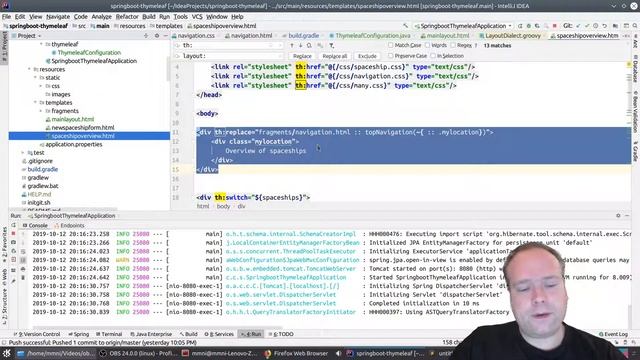Open the Refactor menu
The width and height of the screenshot is (640, 360).
tap(127, 17)
